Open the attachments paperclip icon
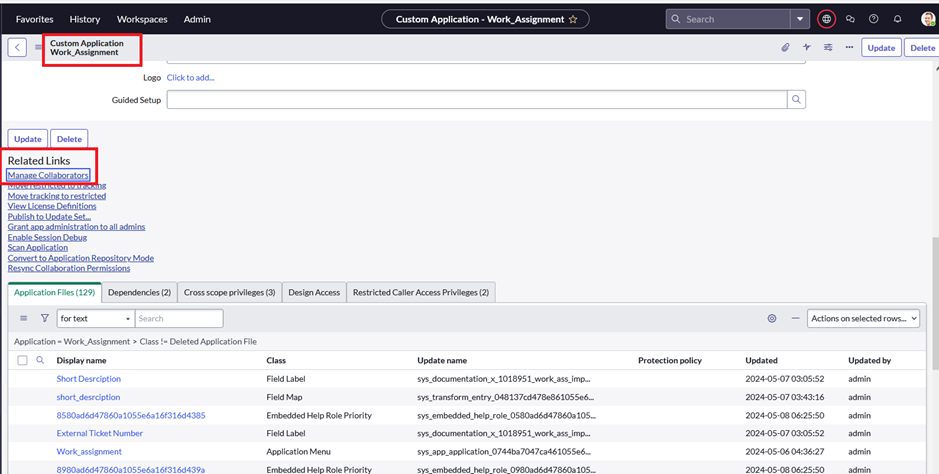The image size is (939, 474). [x=785, y=47]
